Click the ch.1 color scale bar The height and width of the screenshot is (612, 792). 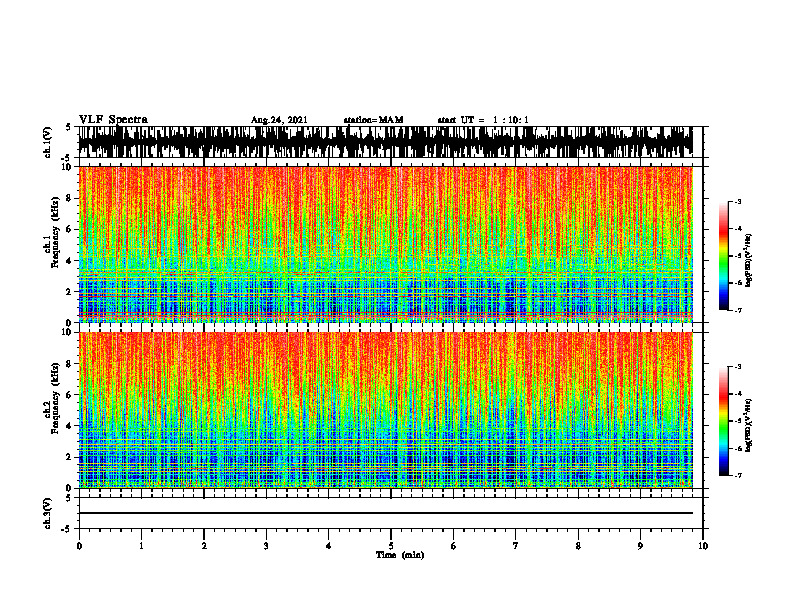(723, 256)
